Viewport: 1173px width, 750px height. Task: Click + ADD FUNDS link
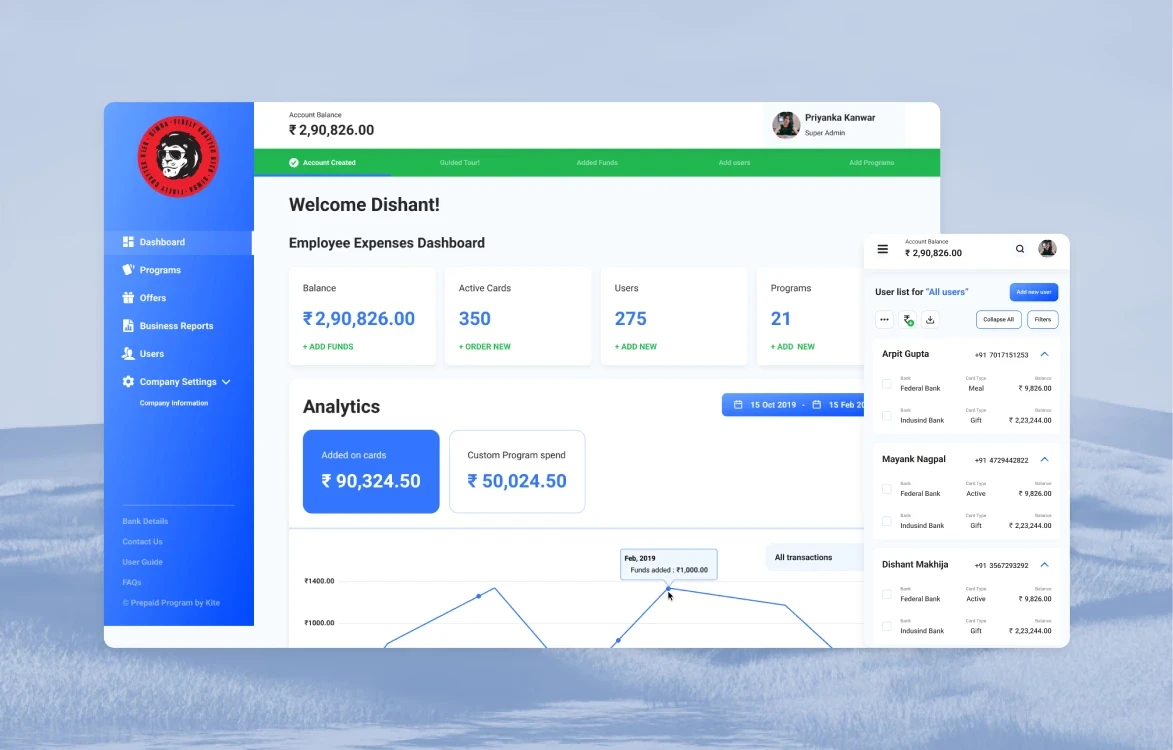click(328, 347)
